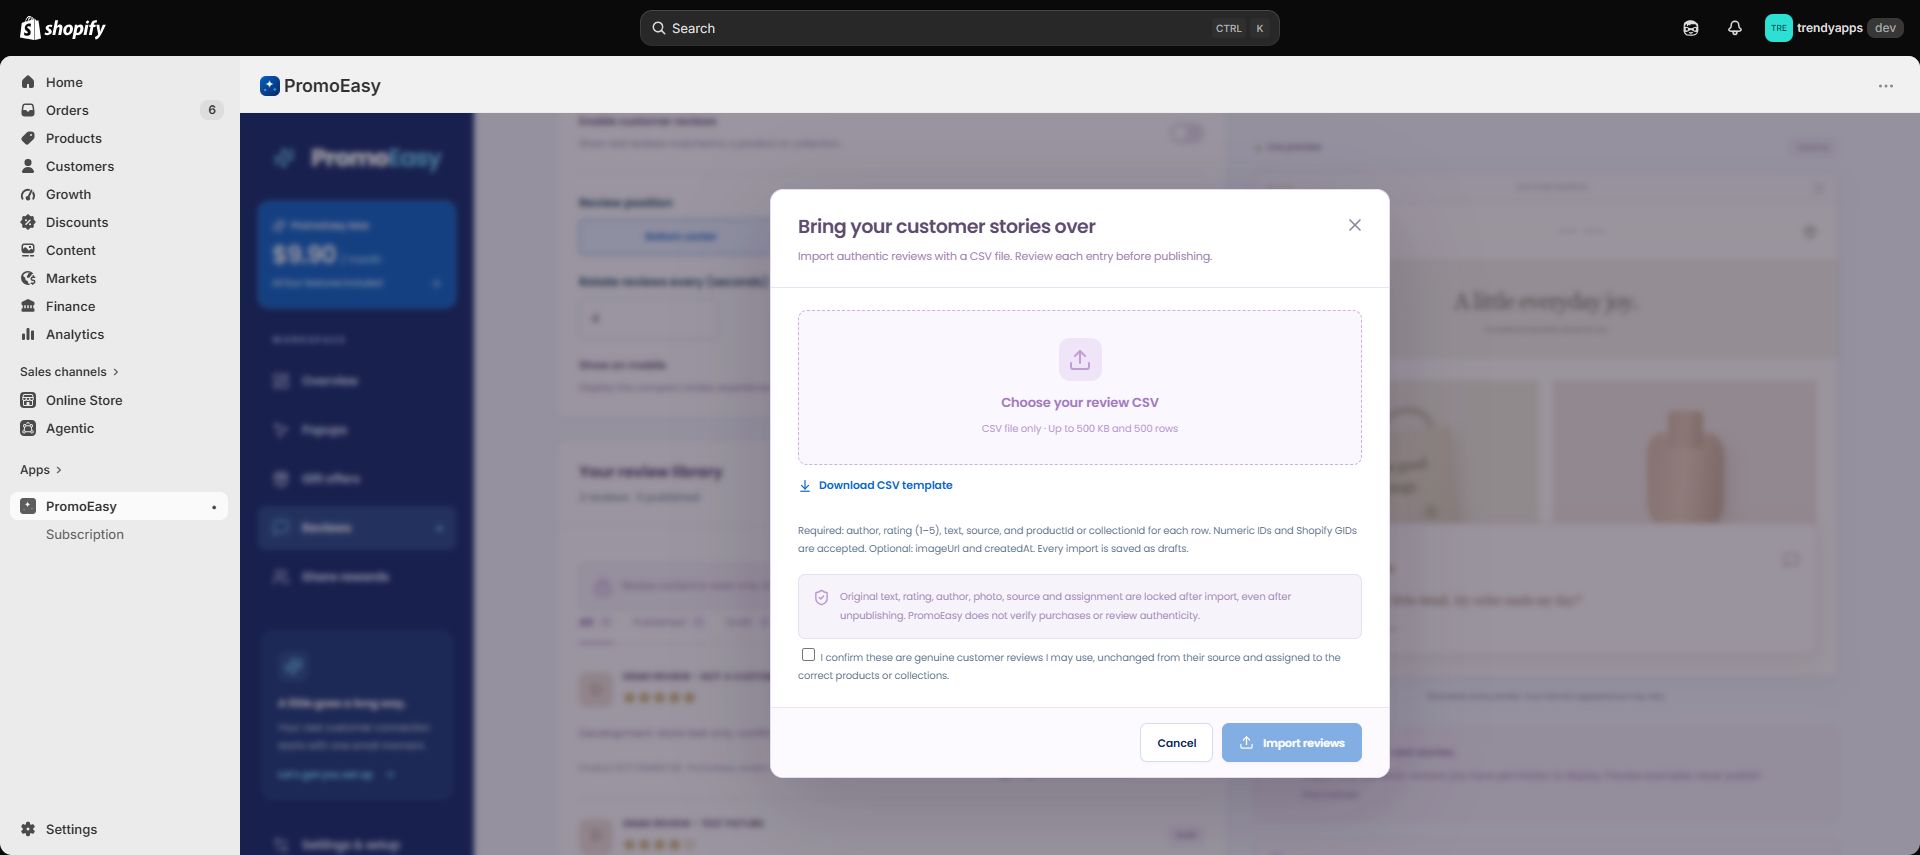Screen dimensions: 1920x855
Task: Click the Home icon in sidebar
Action: 28,82
